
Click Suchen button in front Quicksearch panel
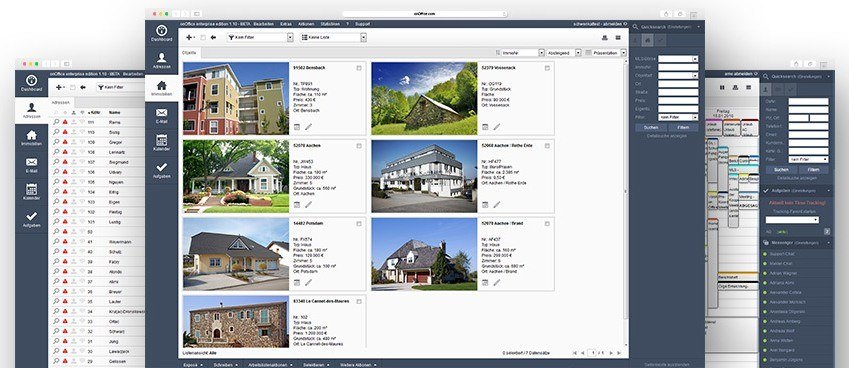(x=651, y=128)
